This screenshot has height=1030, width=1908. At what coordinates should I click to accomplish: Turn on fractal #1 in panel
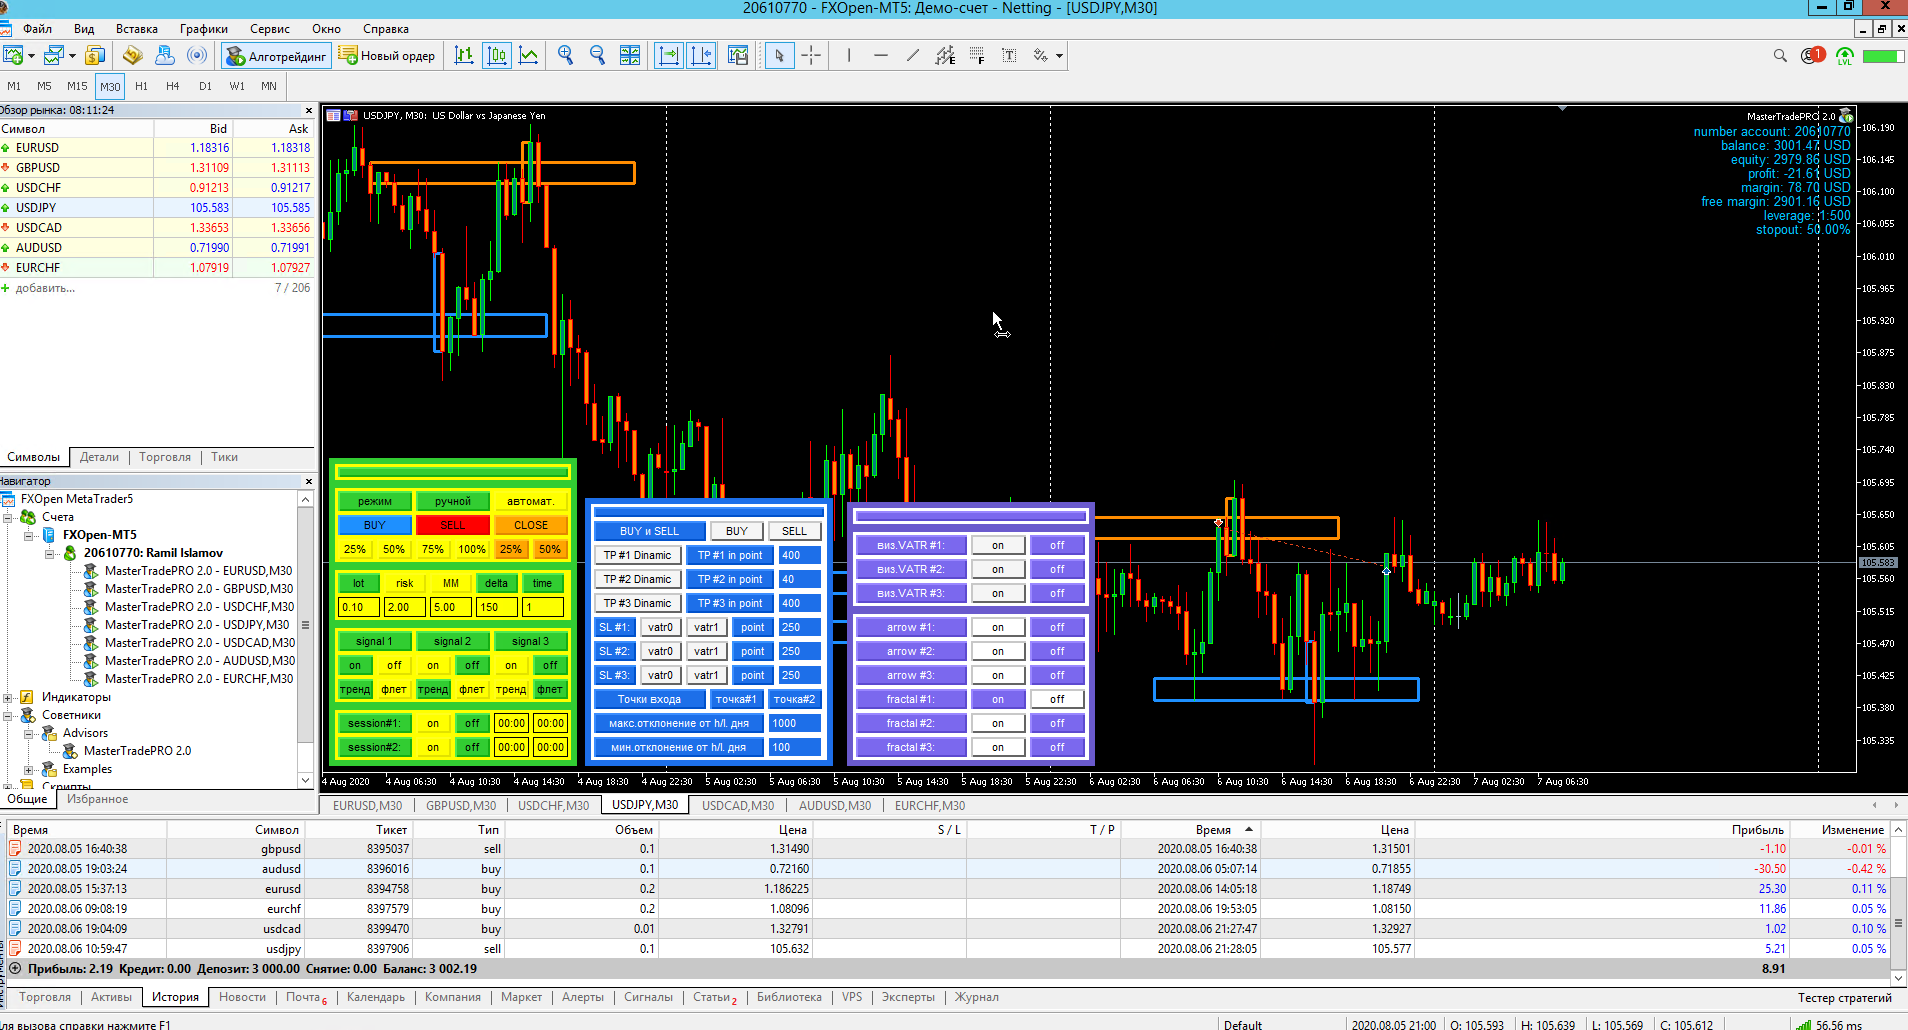click(x=997, y=699)
